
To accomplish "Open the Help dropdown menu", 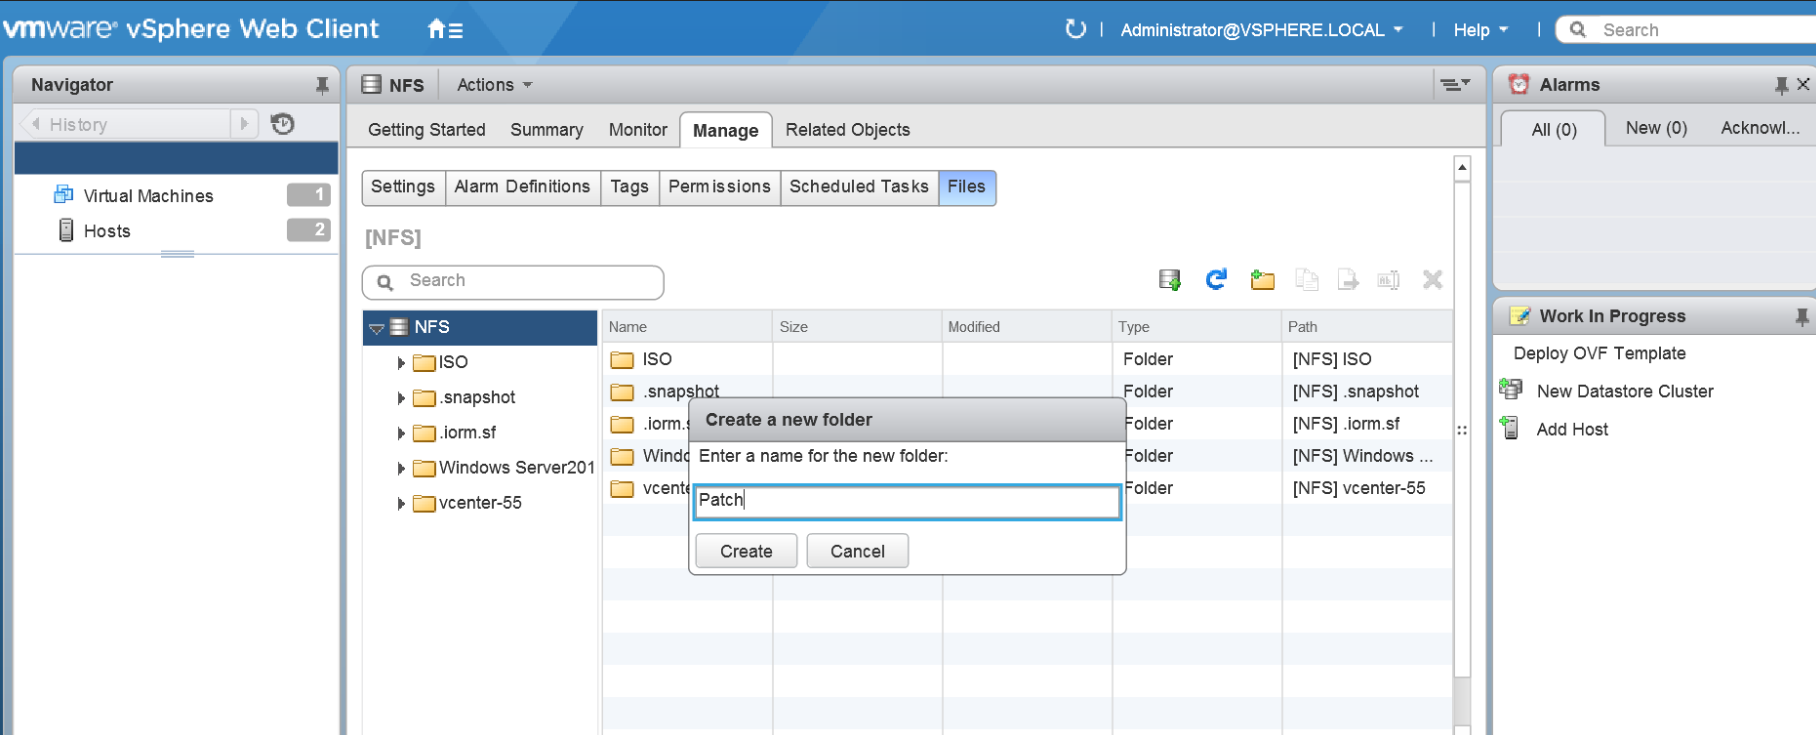I will (1480, 30).
